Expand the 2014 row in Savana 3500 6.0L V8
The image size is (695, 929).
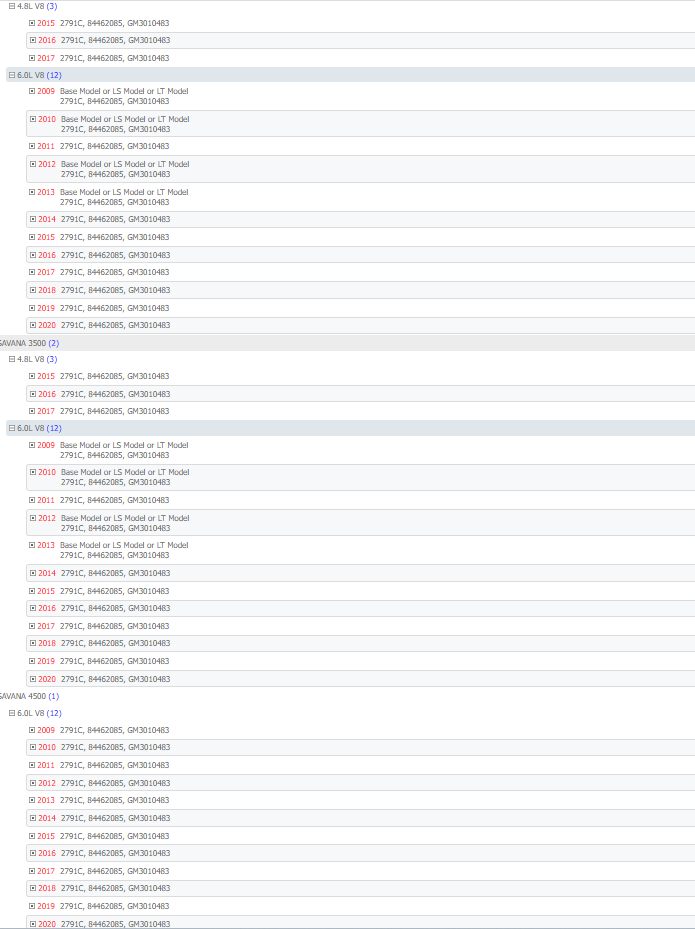(33, 573)
